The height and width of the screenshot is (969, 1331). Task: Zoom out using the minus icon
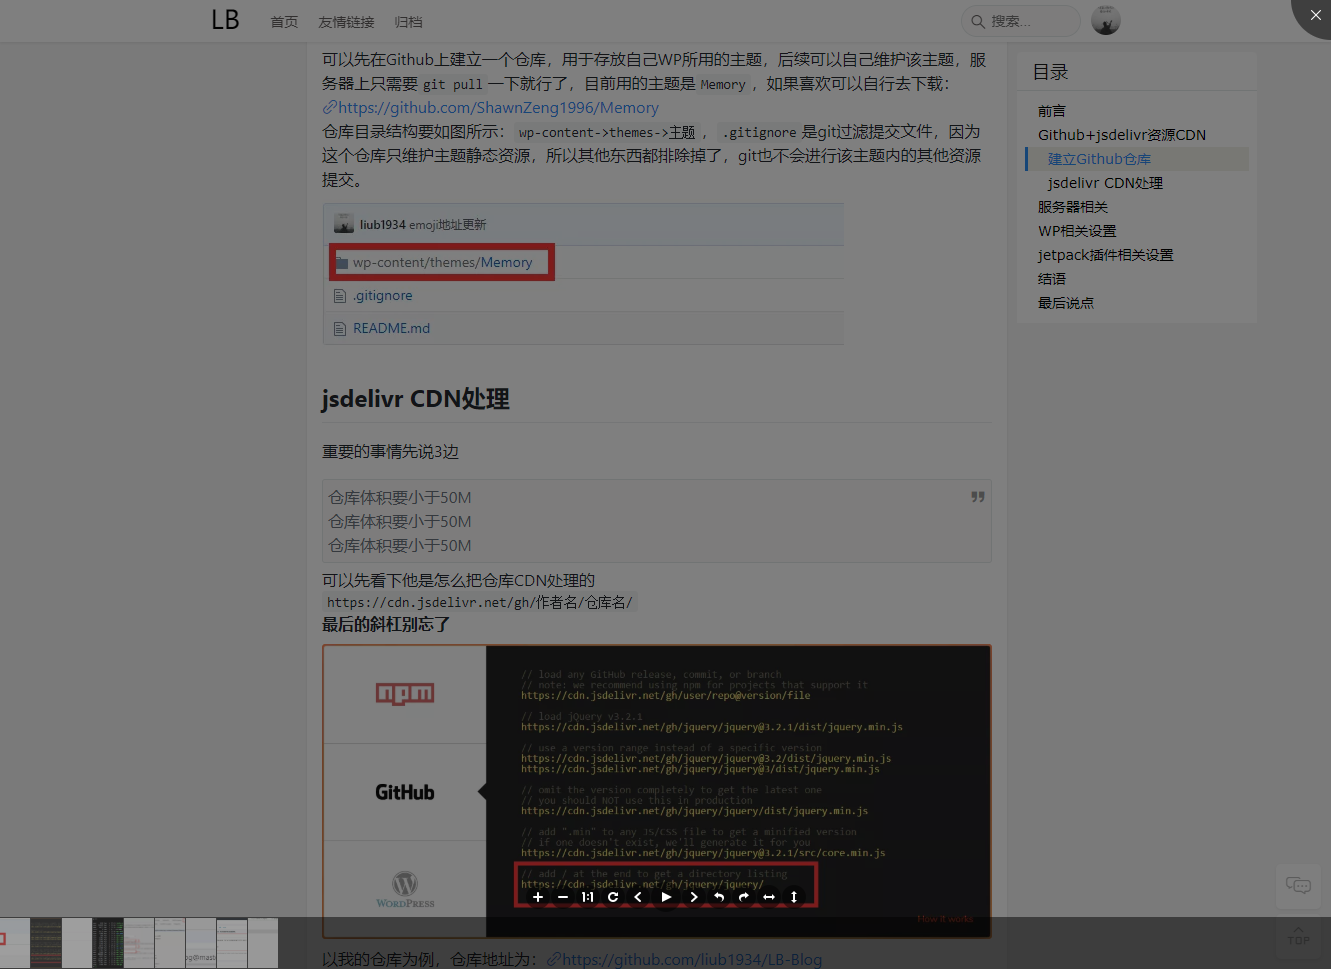point(562,897)
